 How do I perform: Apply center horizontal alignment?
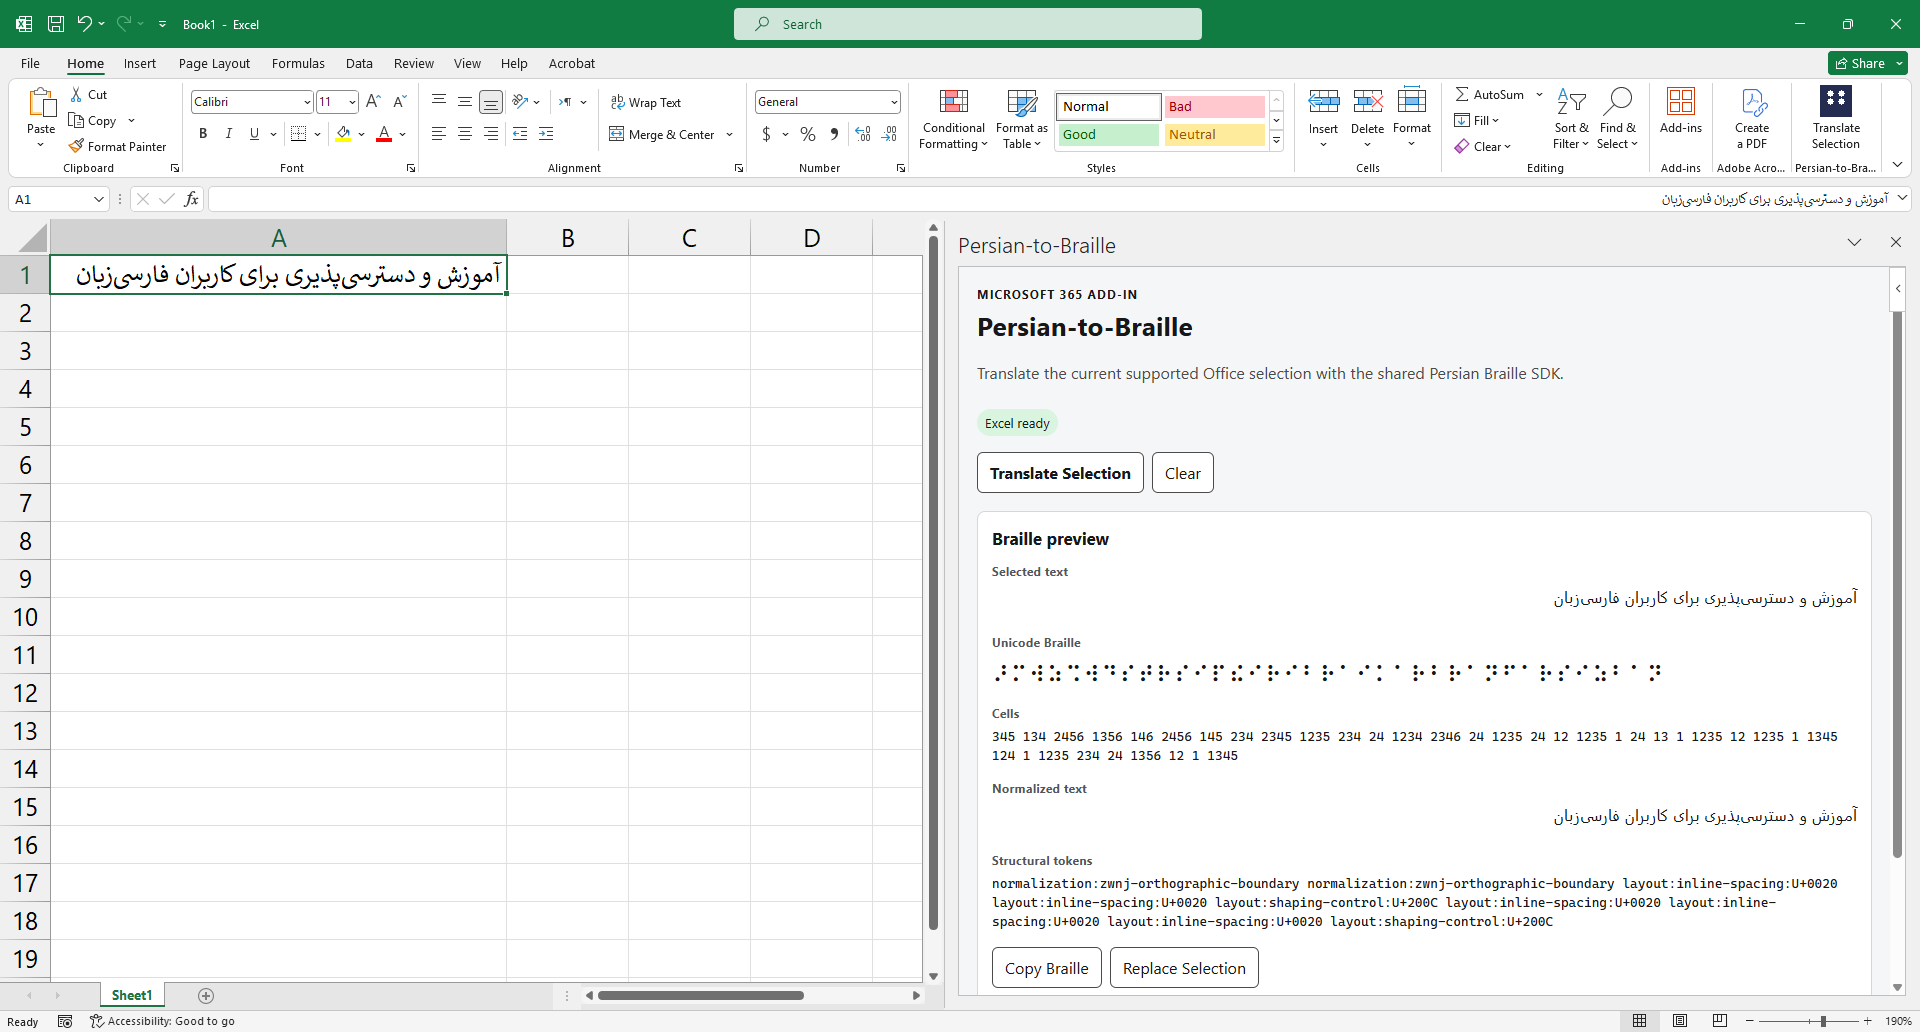pyautogui.click(x=465, y=133)
